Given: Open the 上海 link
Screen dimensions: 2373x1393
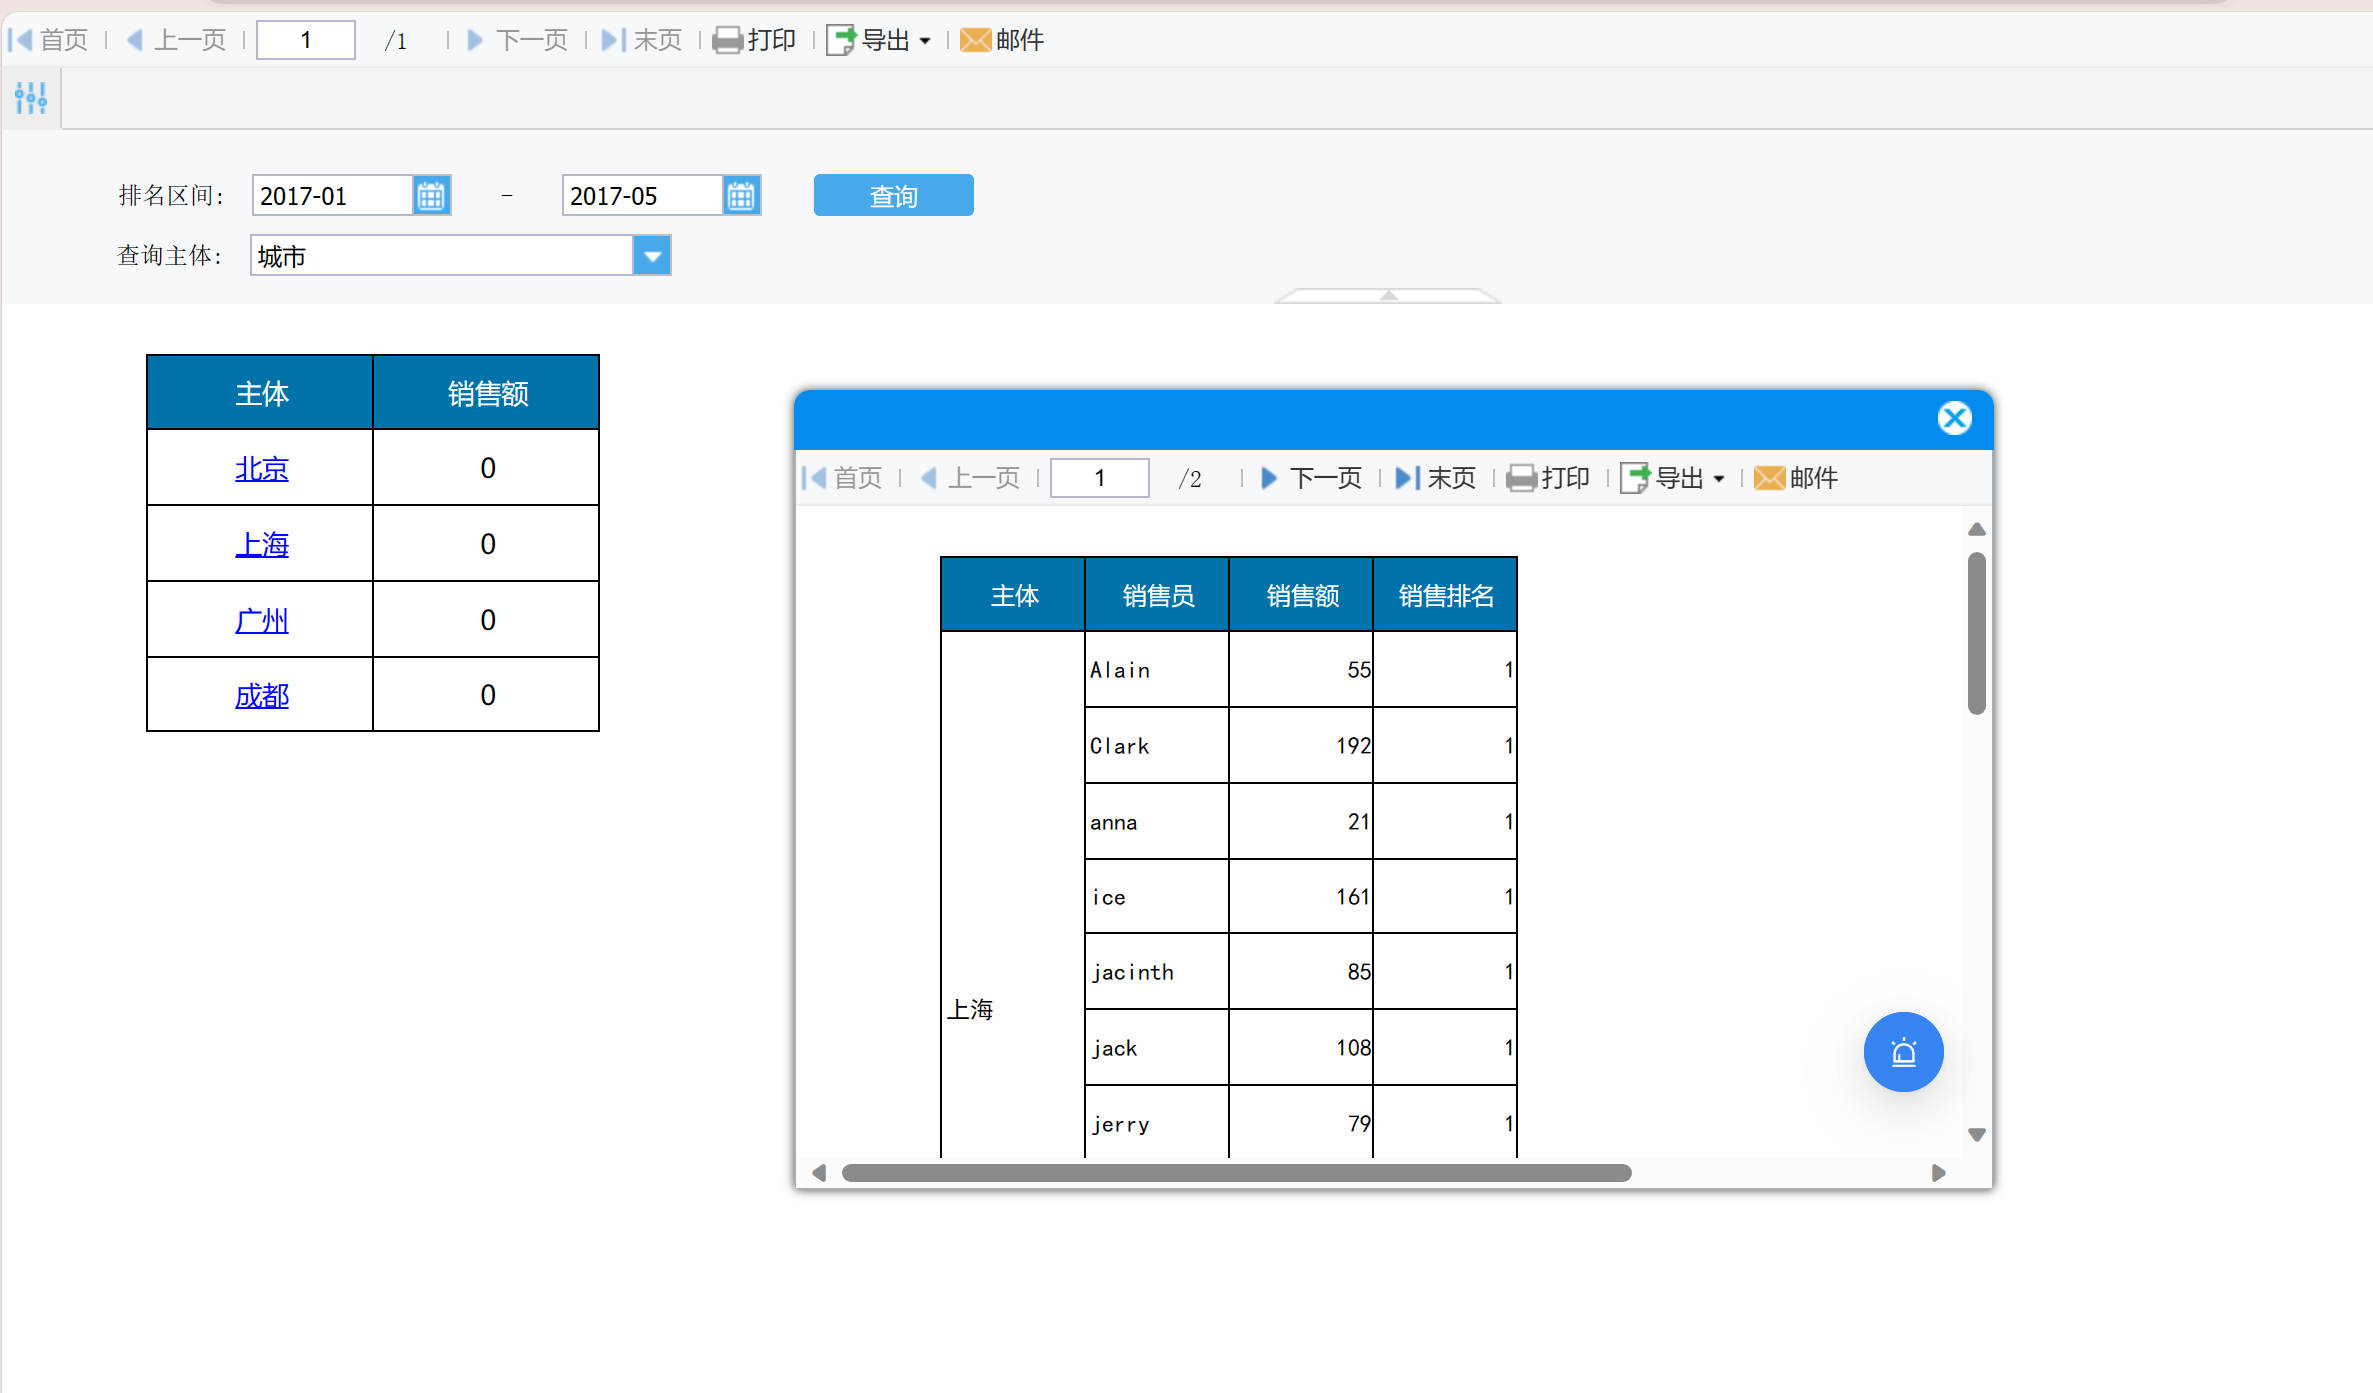Looking at the screenshot, I should pos(262,544).
